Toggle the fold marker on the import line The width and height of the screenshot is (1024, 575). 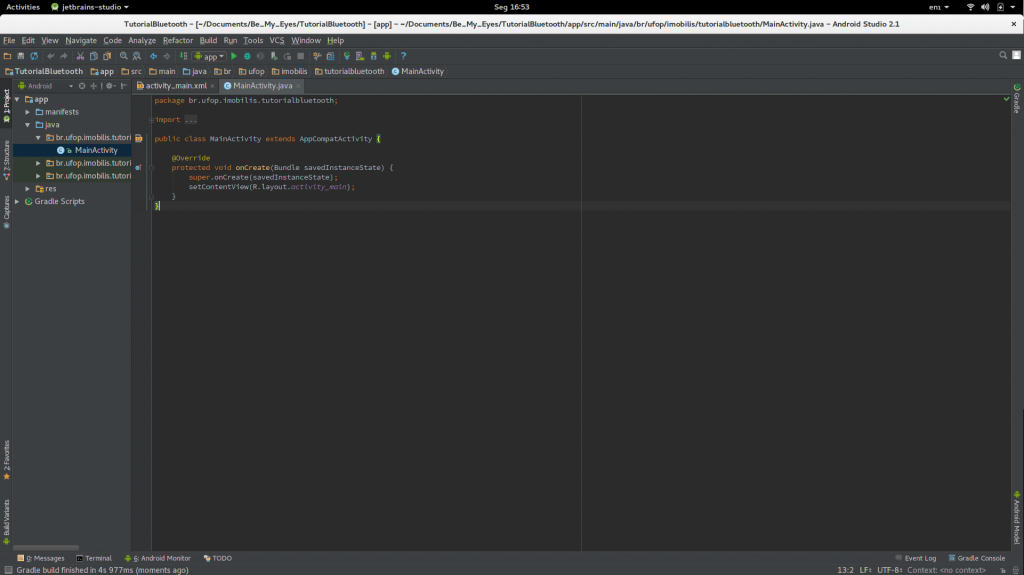(x=151, y=120)
